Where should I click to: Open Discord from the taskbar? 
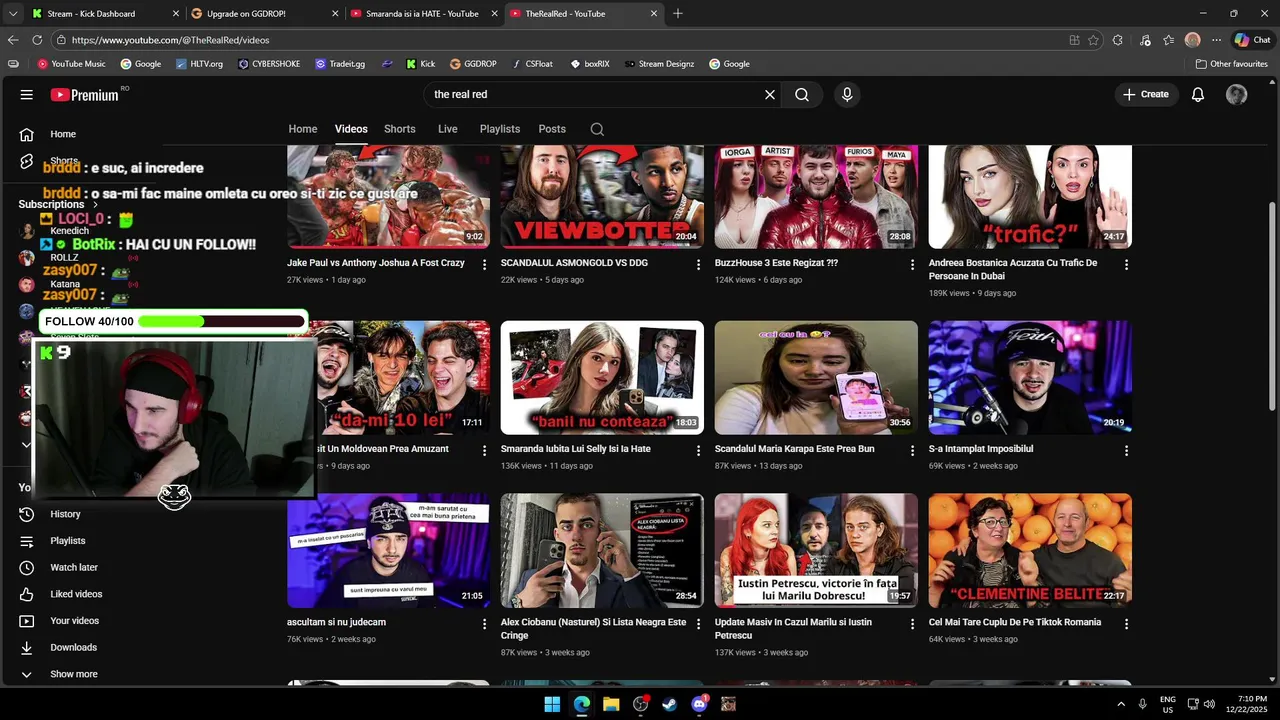click(x=699, y=704)
